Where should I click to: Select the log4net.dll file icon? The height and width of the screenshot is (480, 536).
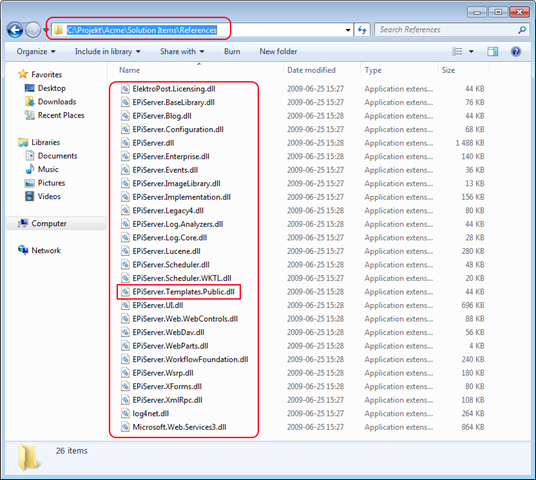pos(125,413)
